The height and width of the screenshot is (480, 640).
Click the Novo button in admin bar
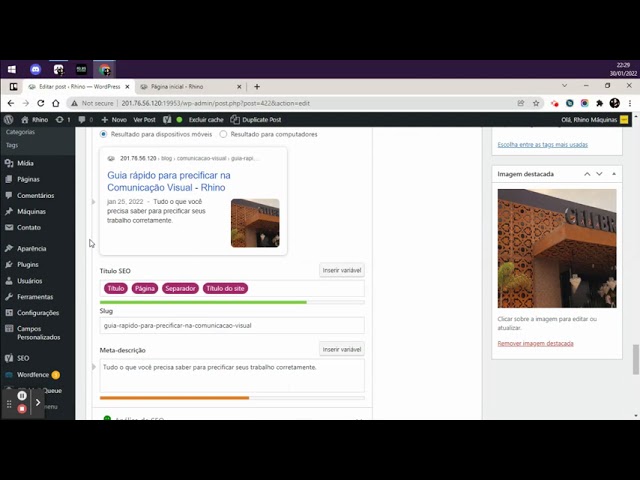click(114, 120)
